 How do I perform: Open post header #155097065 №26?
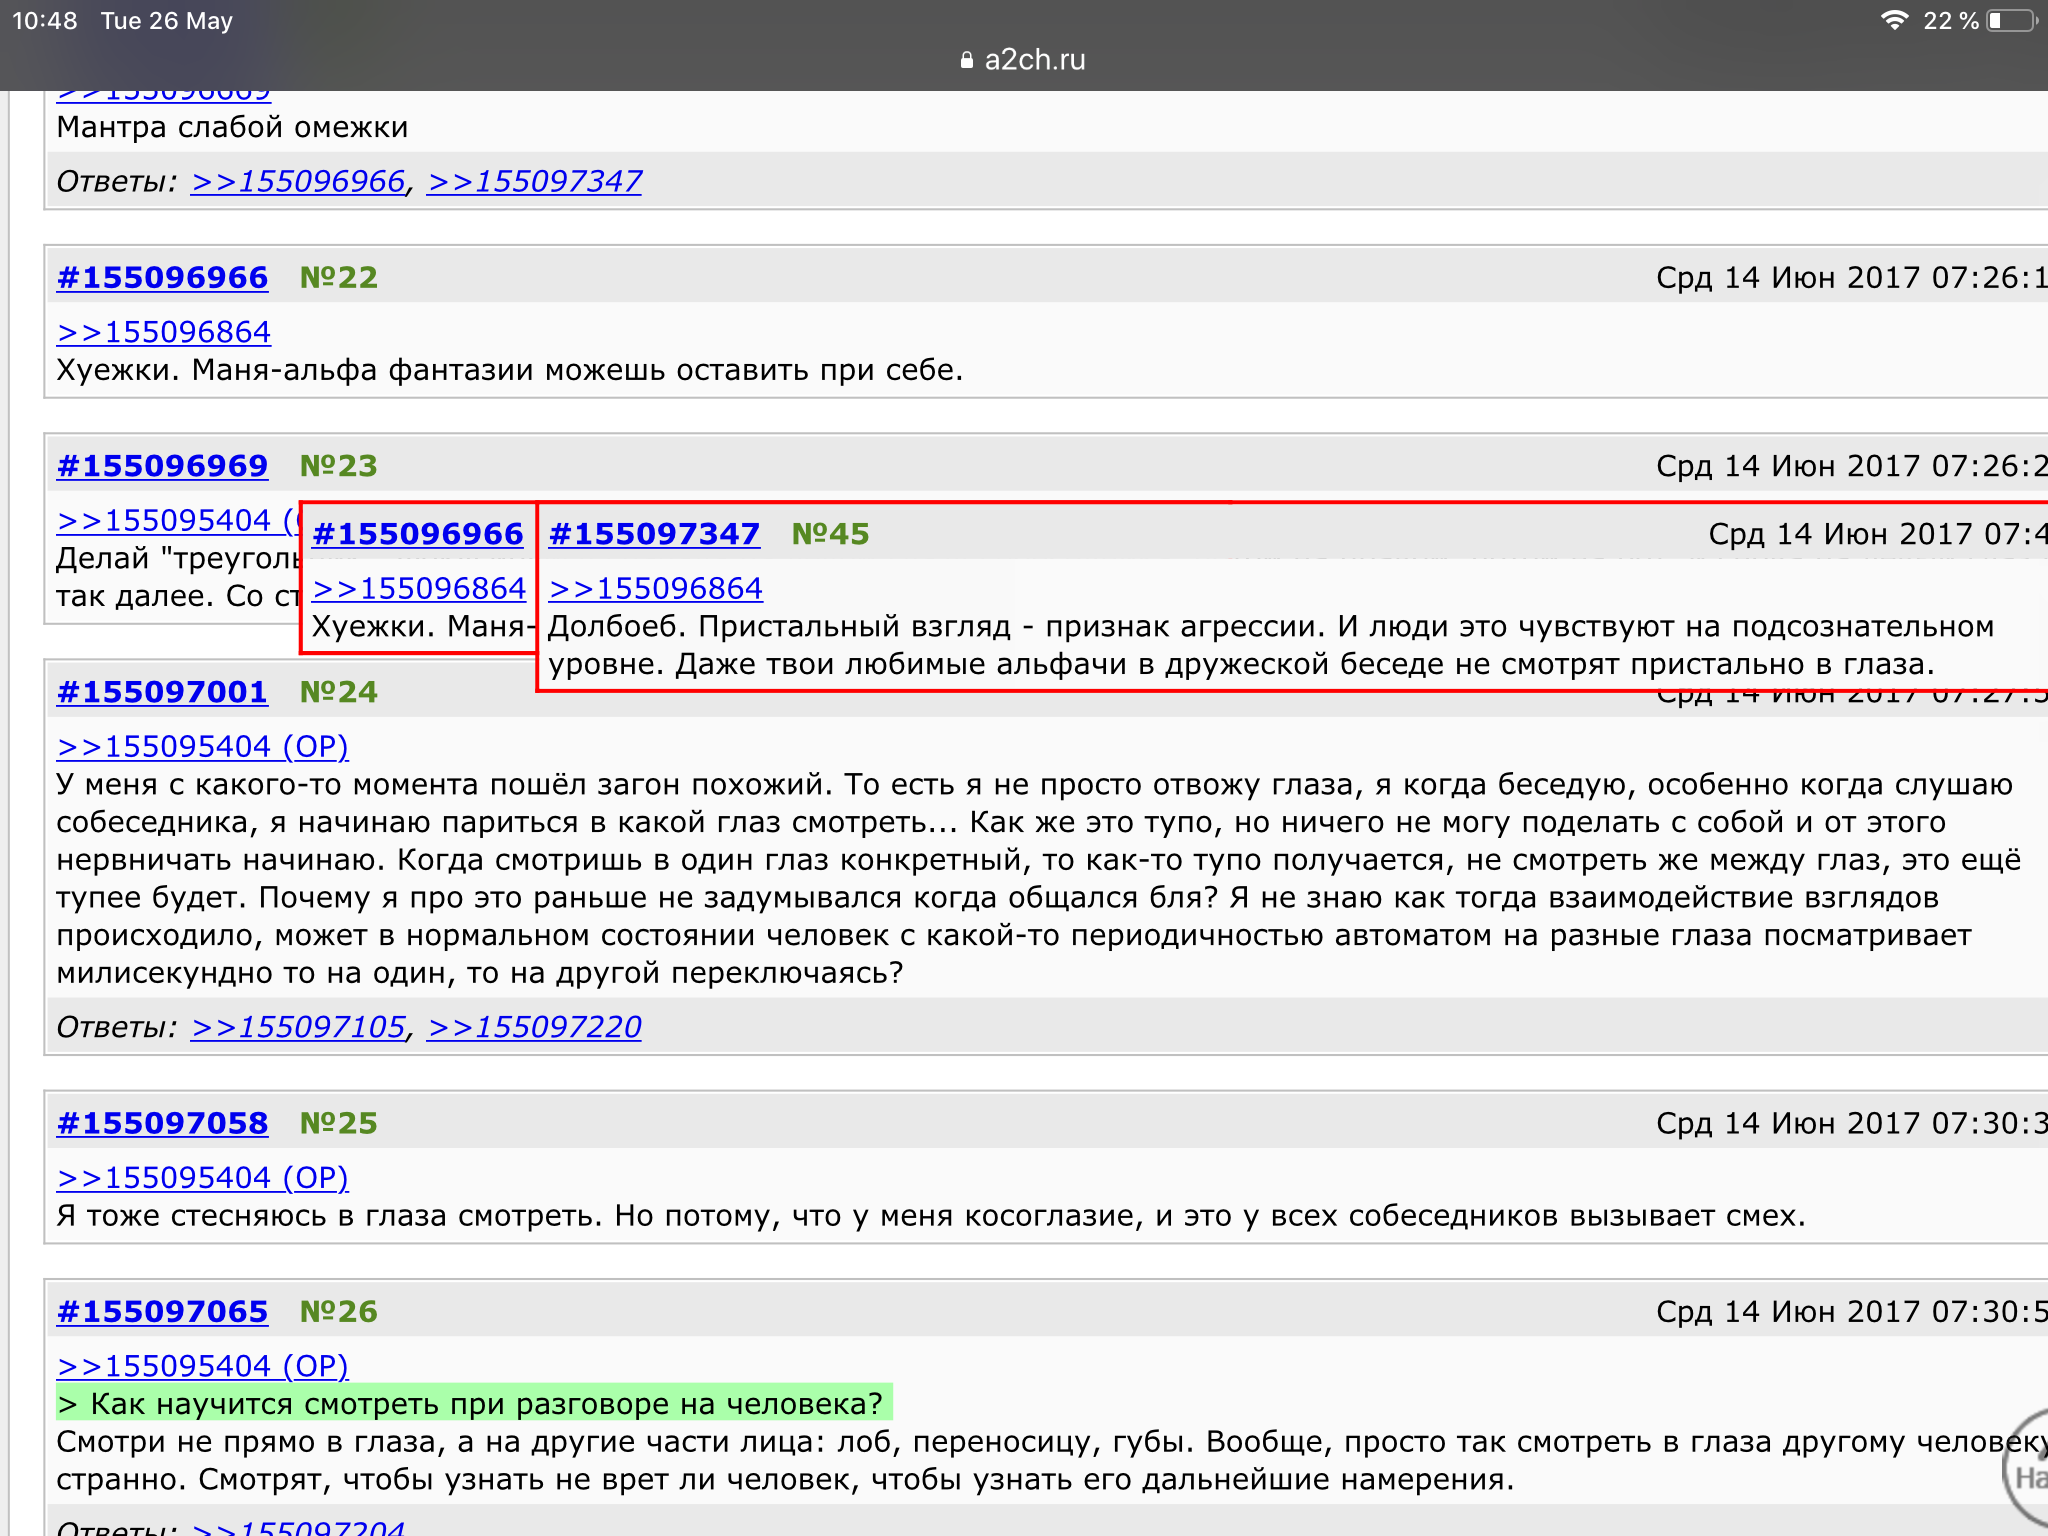pyautogui.click(x=162, y=1311)
